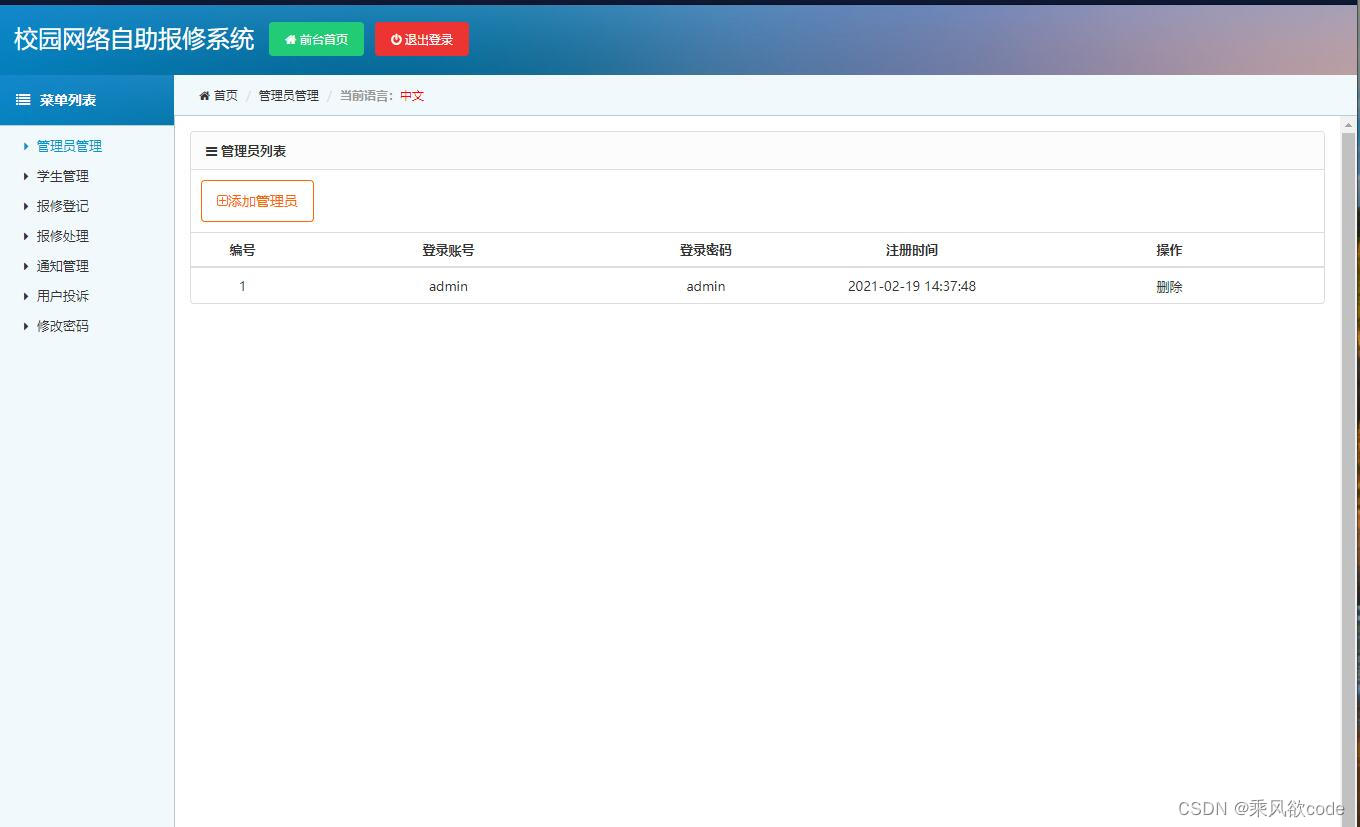The image size is (1360, 827).
Task: Click the 2021-02-19 14:37:48 timestamp cell
Action: [x=912, y=286]
